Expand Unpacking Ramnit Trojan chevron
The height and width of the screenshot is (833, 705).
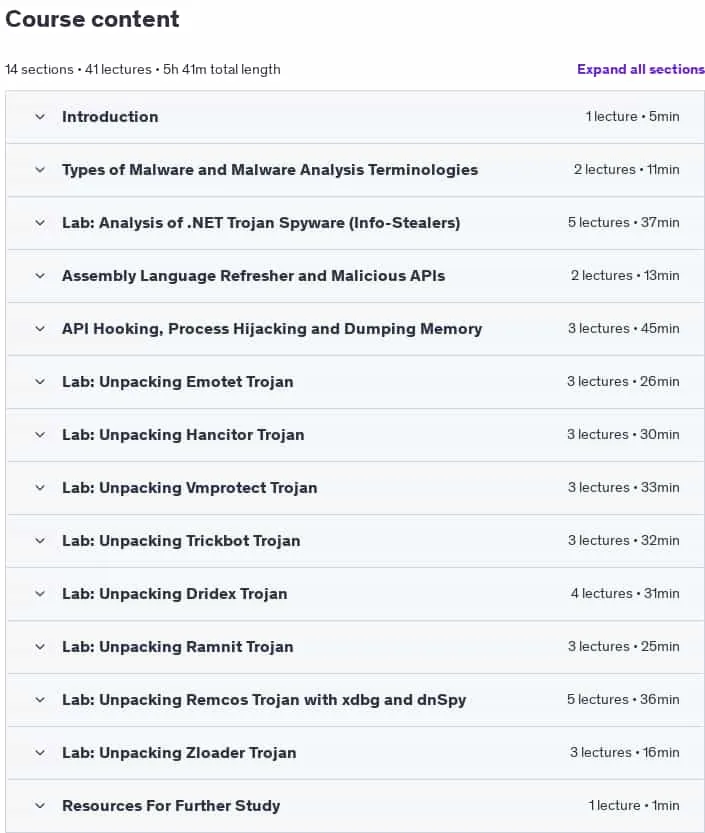pos(40,647)
